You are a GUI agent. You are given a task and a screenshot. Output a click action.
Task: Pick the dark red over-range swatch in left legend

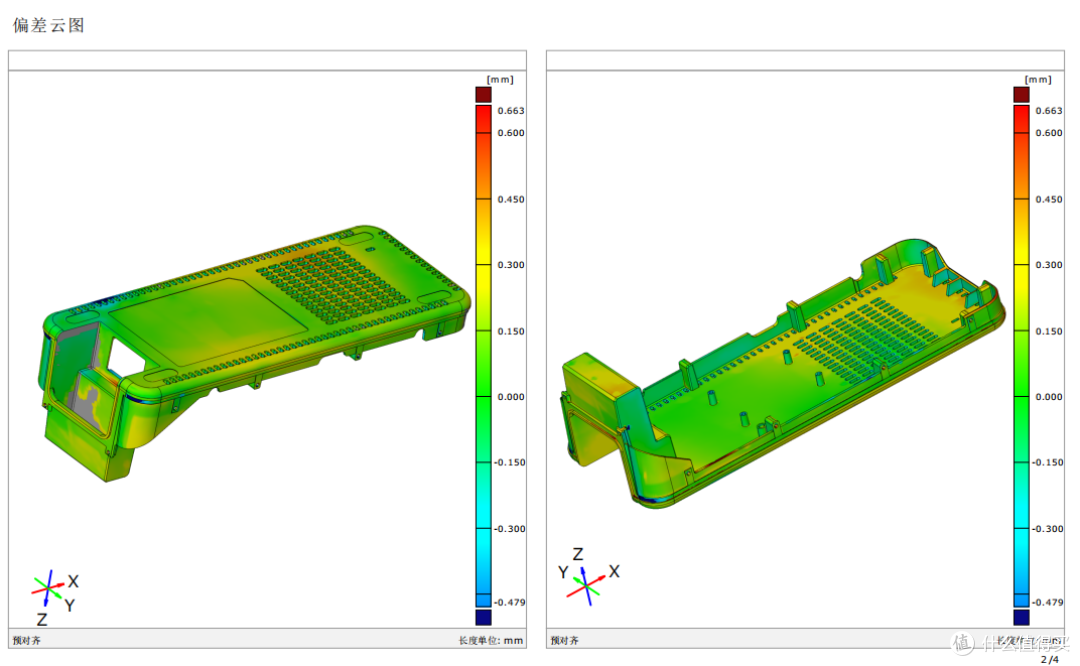[x=484, y=94]
